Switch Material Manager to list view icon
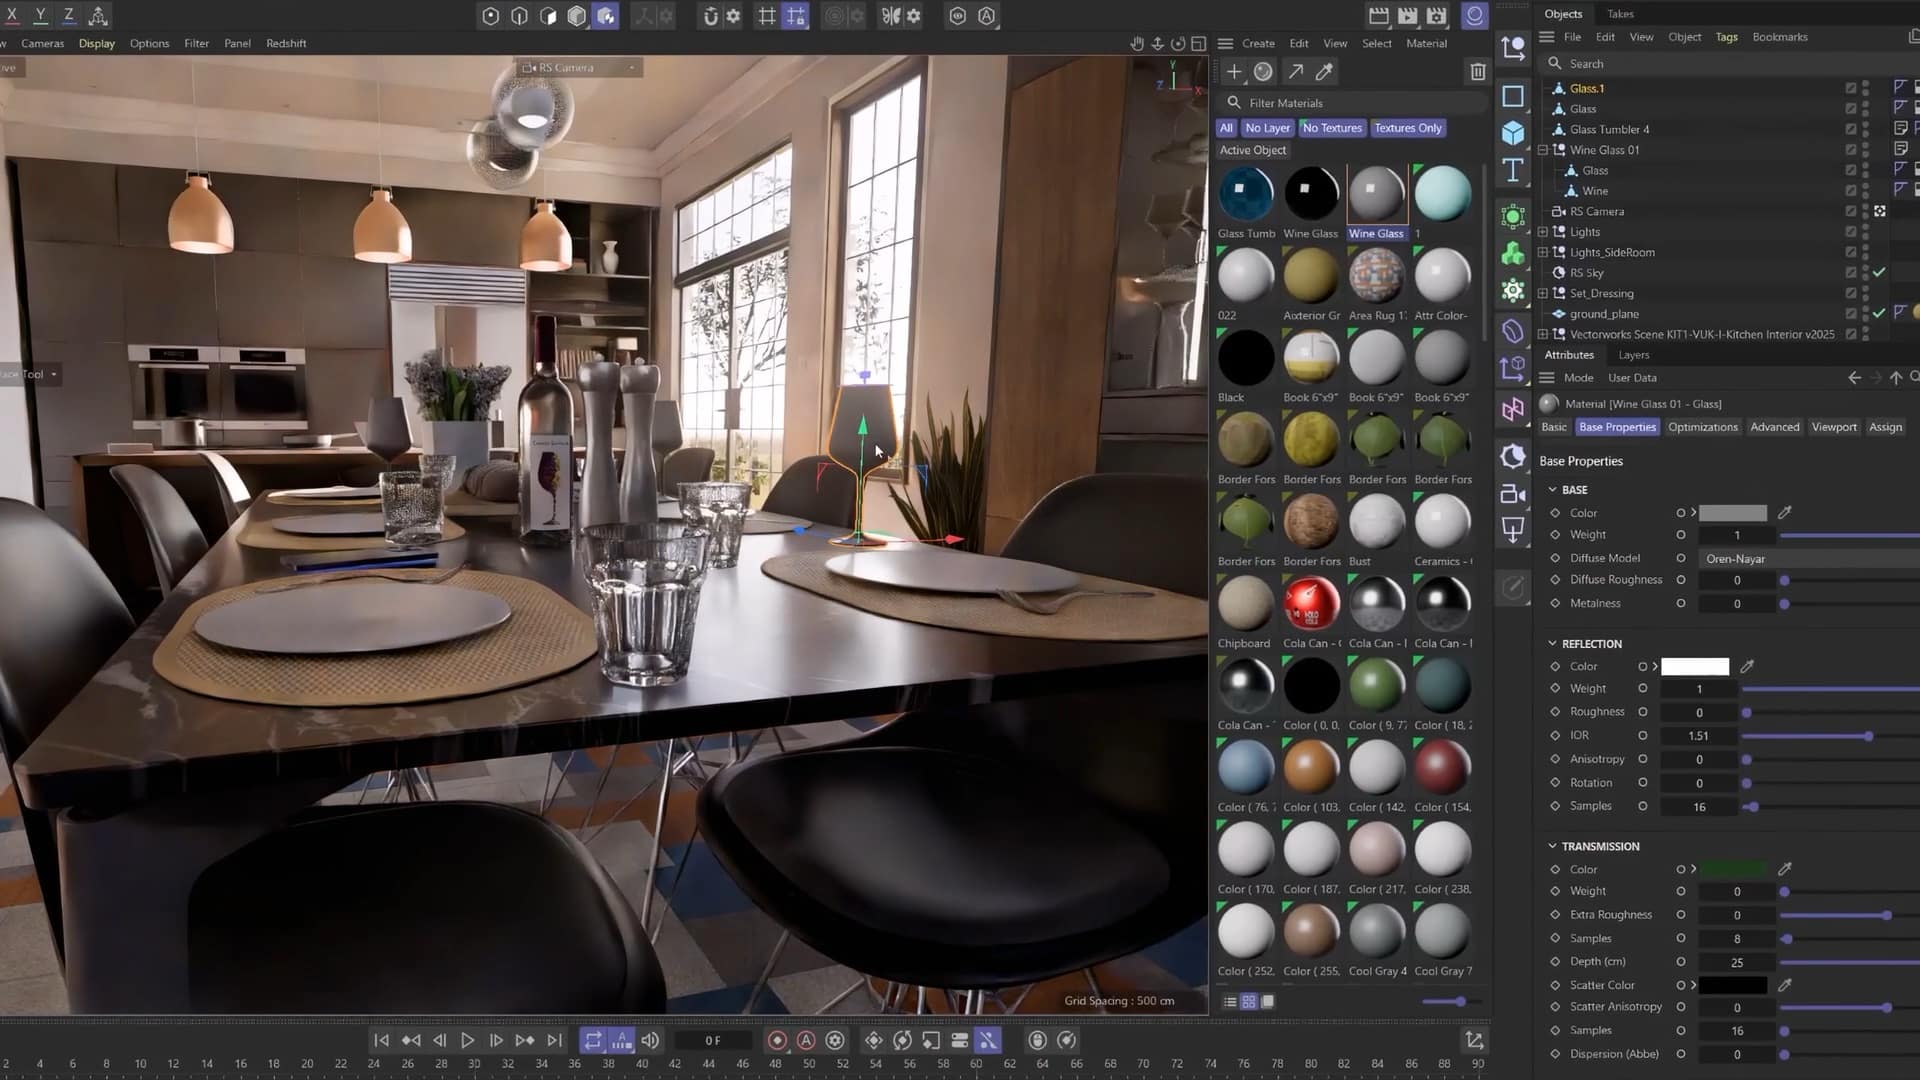 pos(1230,1001)
